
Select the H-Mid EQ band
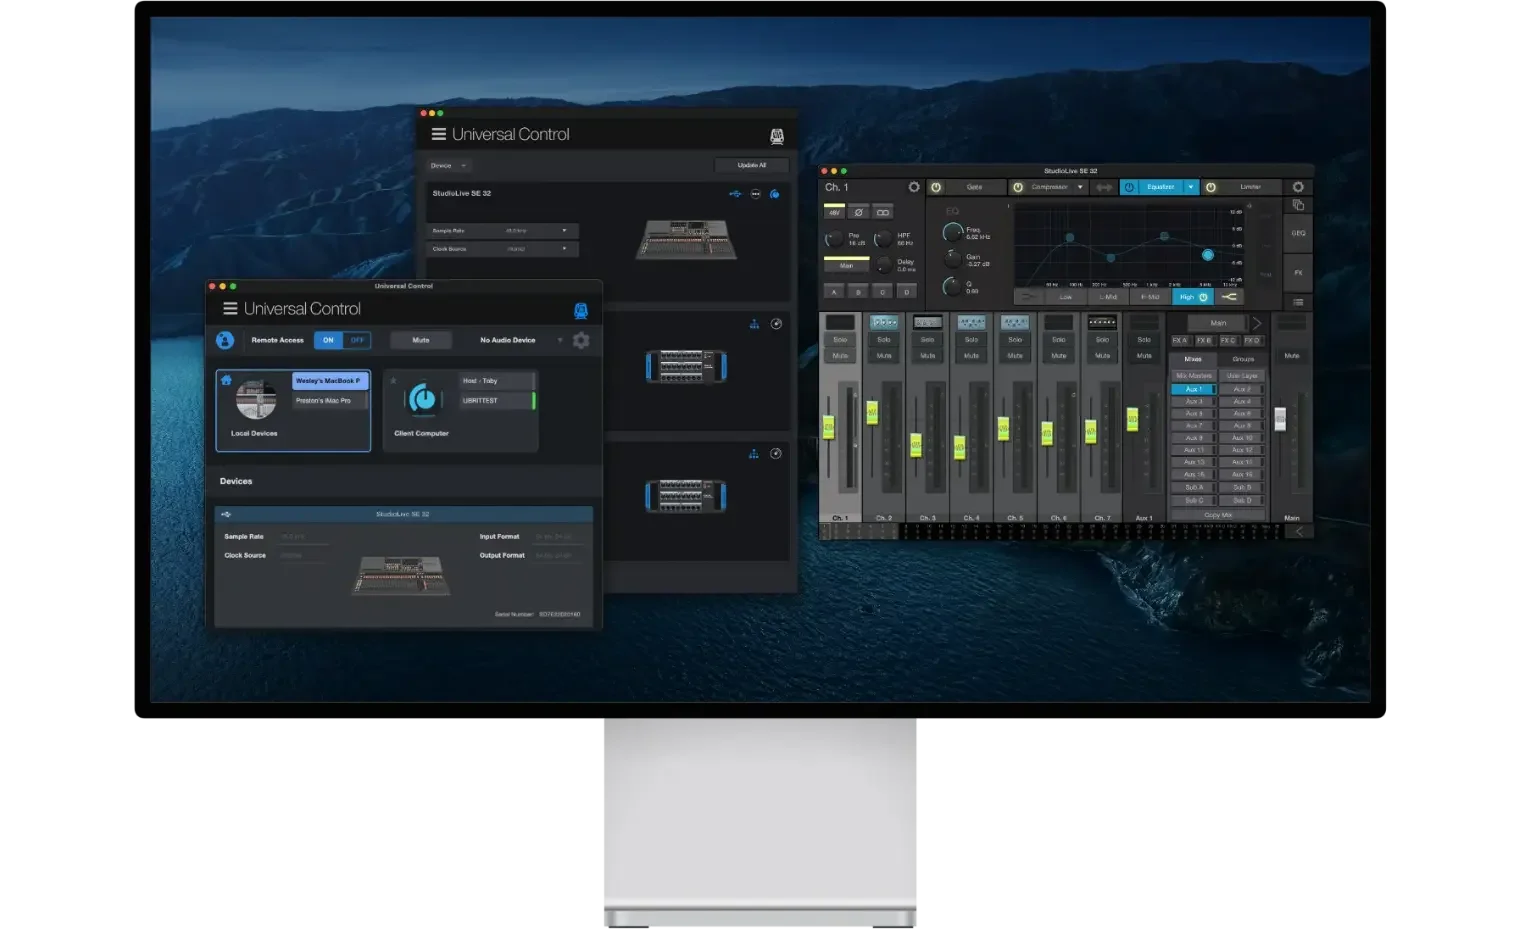[x=1150, y=297]
